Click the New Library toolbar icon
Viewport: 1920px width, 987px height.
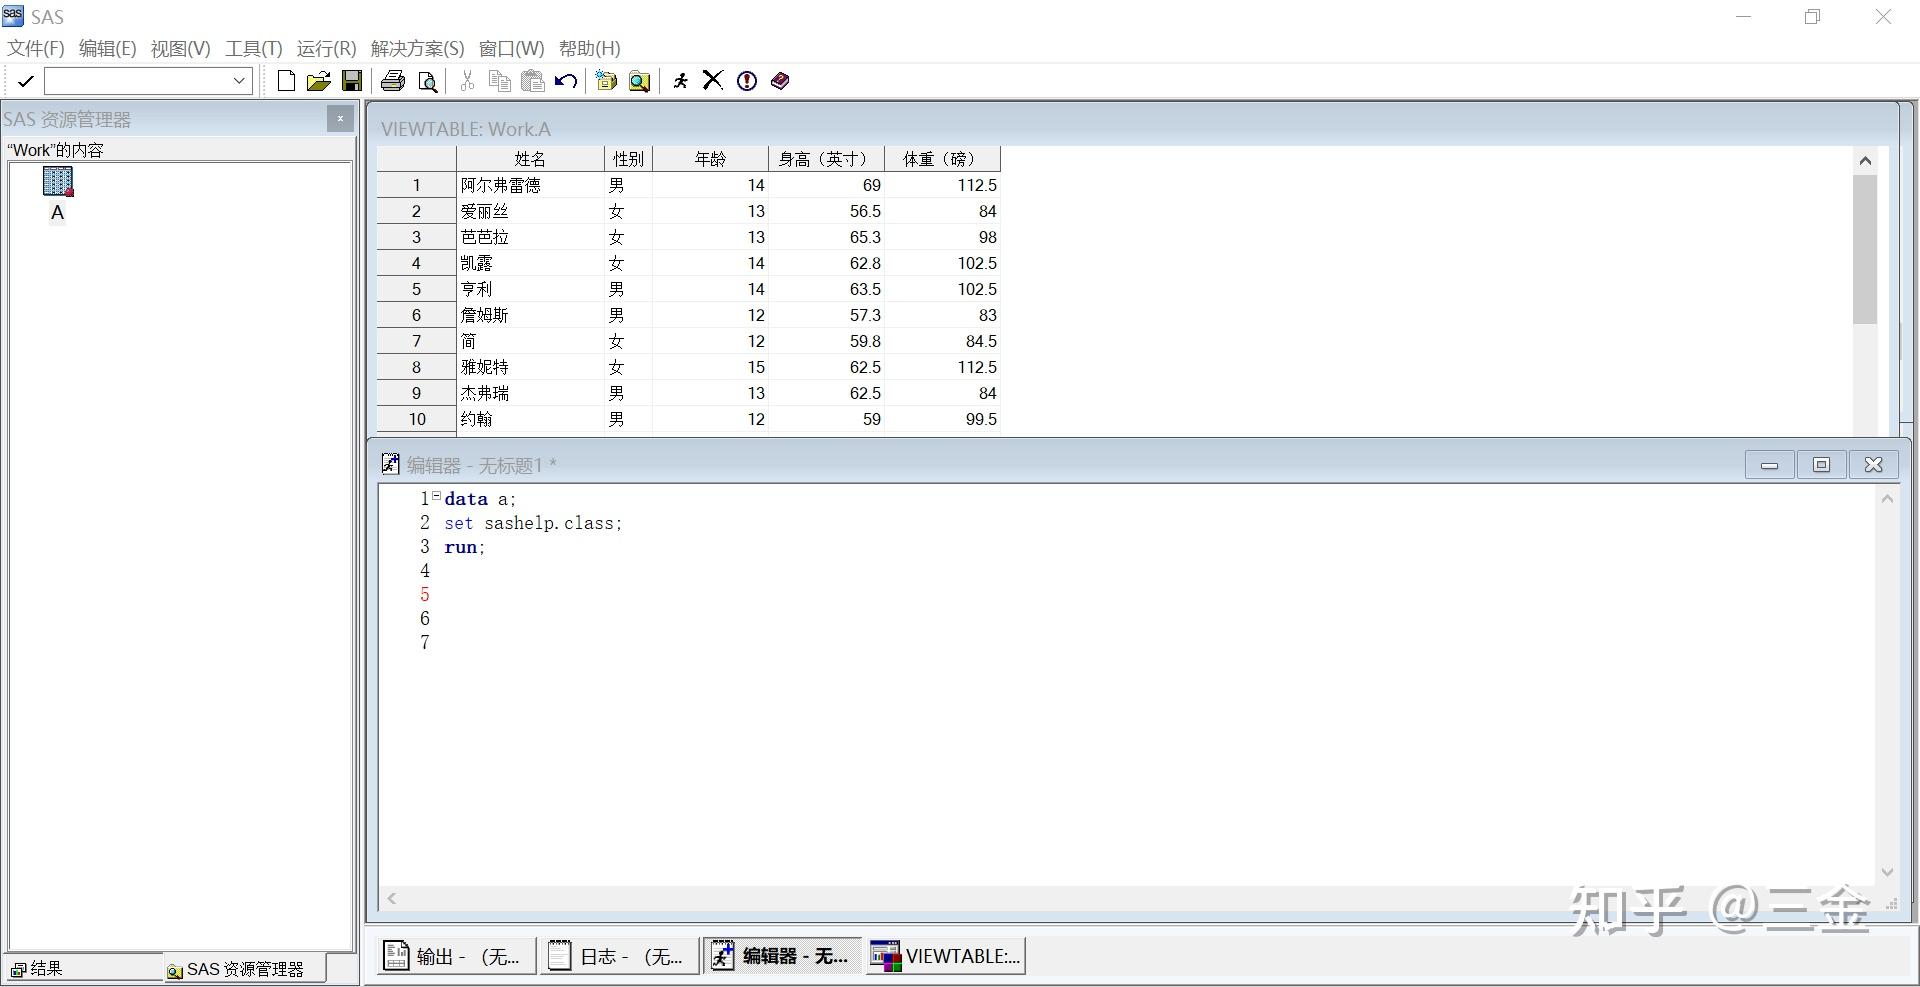606,81
